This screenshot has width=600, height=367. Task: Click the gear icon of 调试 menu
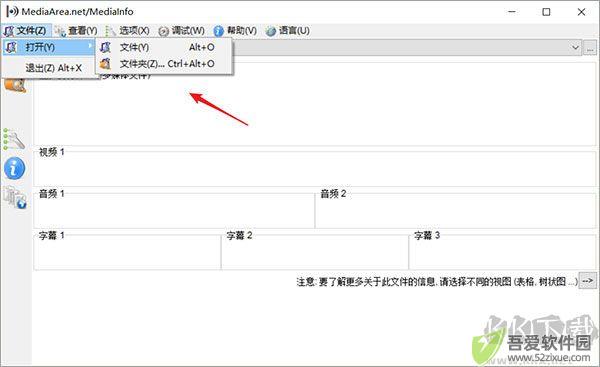coord(163,31)
